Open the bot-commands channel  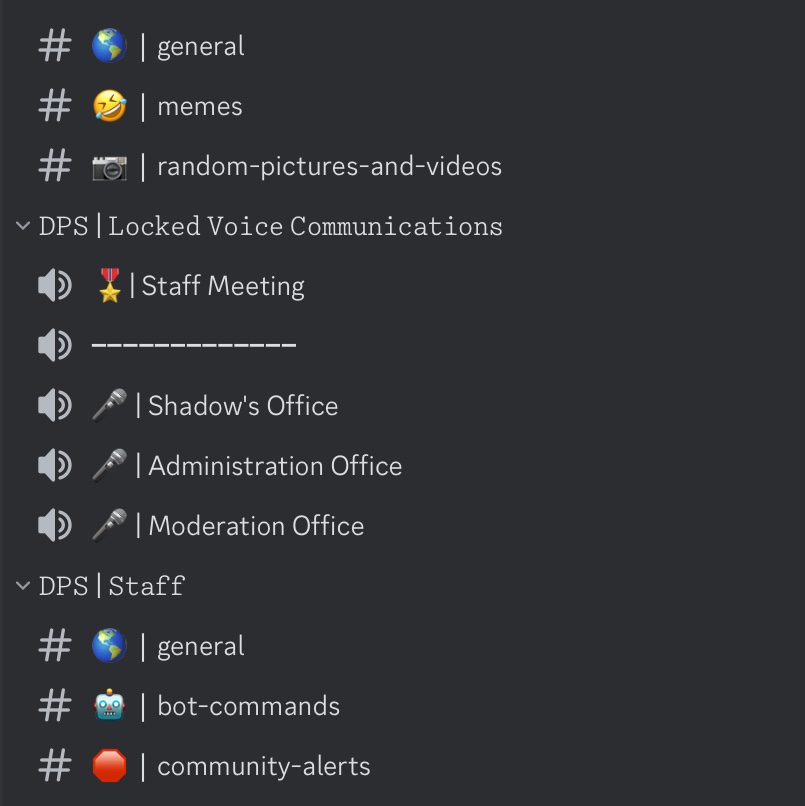click(248, 706)
